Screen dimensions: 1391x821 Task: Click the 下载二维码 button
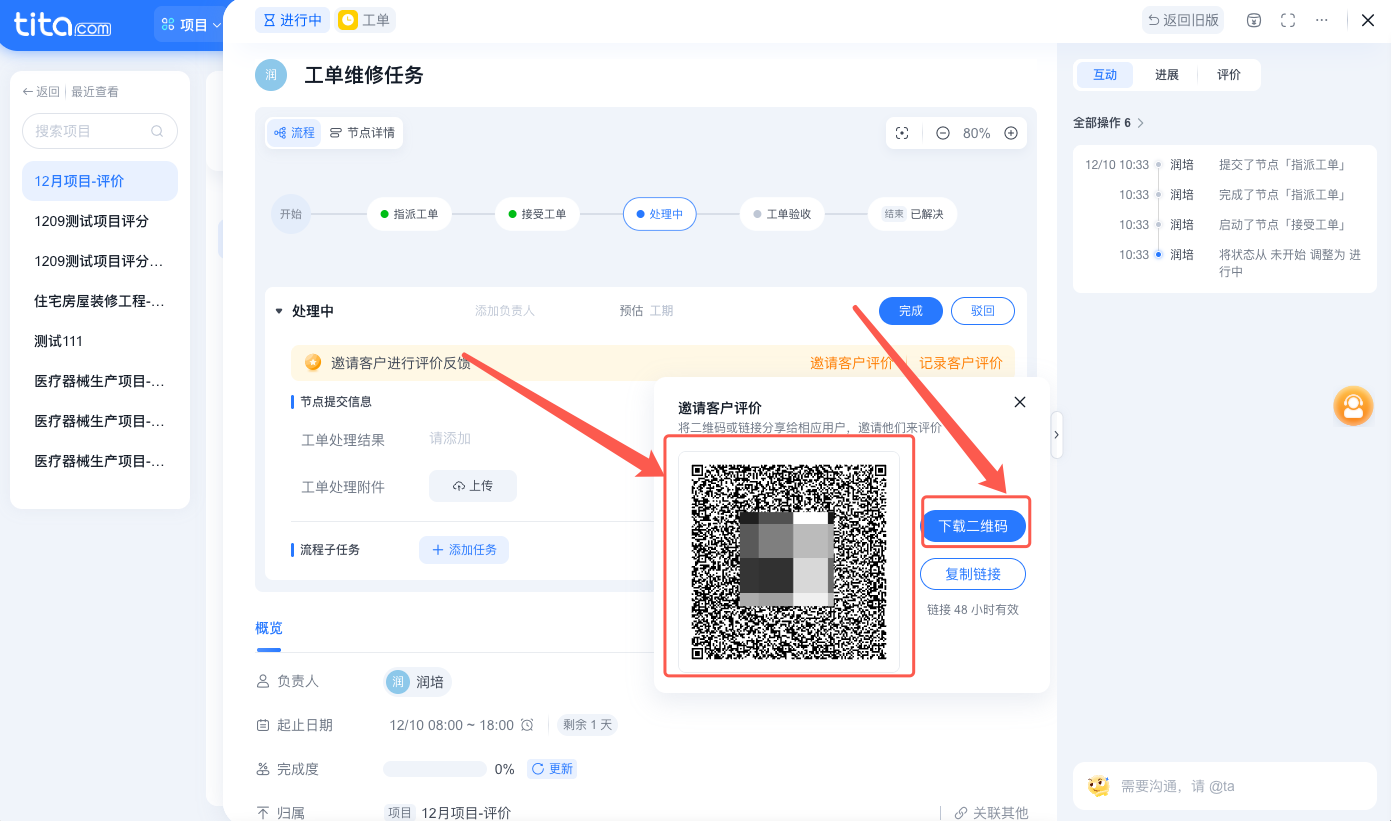point(973,526)
